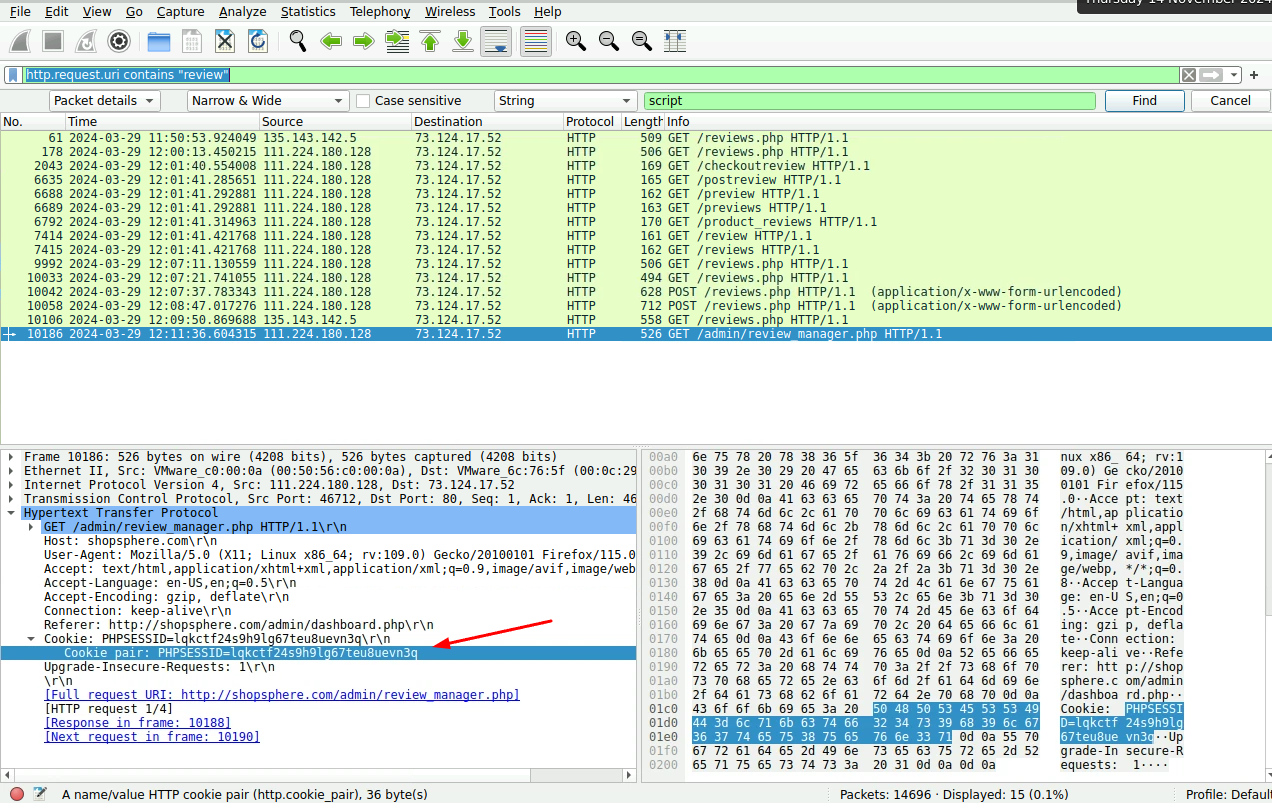
Task: Sort the packet list by Source column
Action: coord(334,122)
